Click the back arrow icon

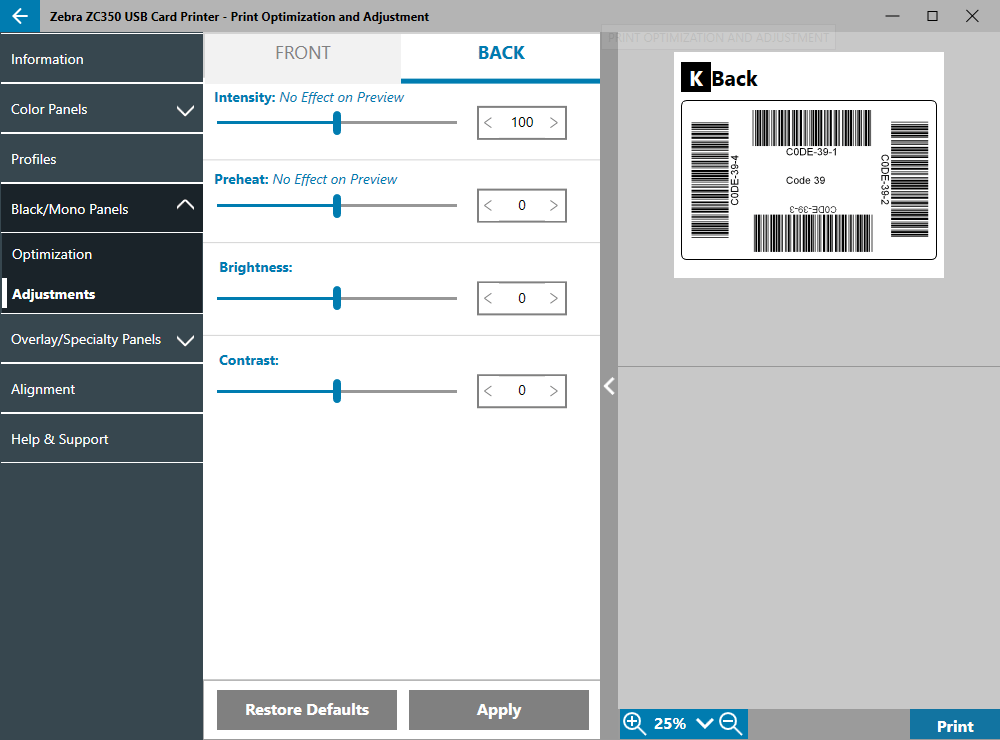[20, 17]
